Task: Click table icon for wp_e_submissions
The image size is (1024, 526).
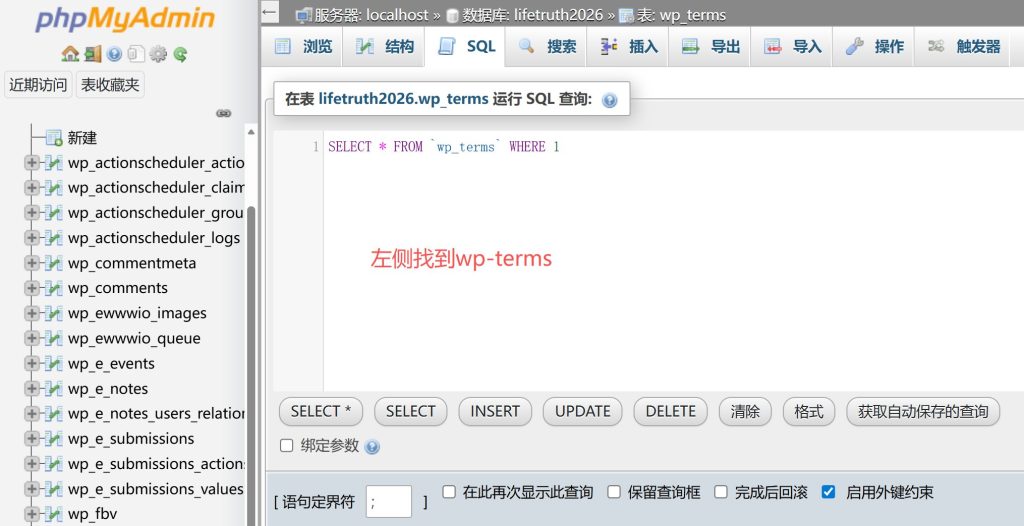Action: pos(54,439)
